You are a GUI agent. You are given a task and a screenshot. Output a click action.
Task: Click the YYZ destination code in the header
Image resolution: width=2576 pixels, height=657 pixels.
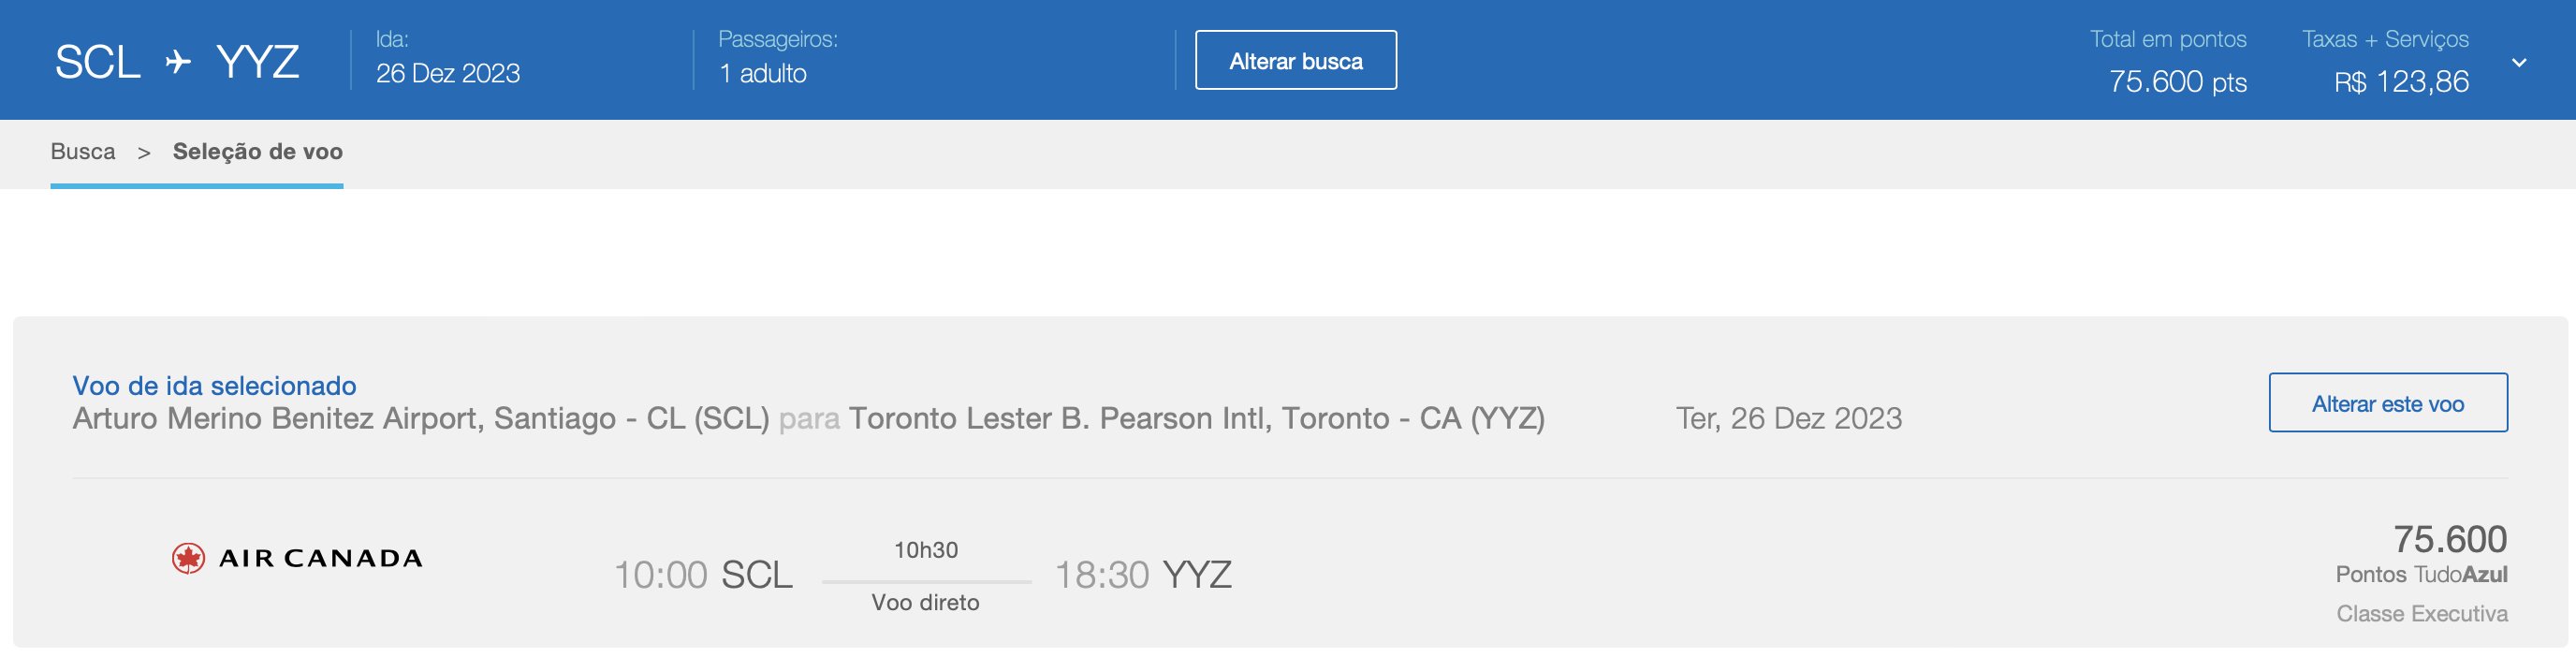coord(257,62)
